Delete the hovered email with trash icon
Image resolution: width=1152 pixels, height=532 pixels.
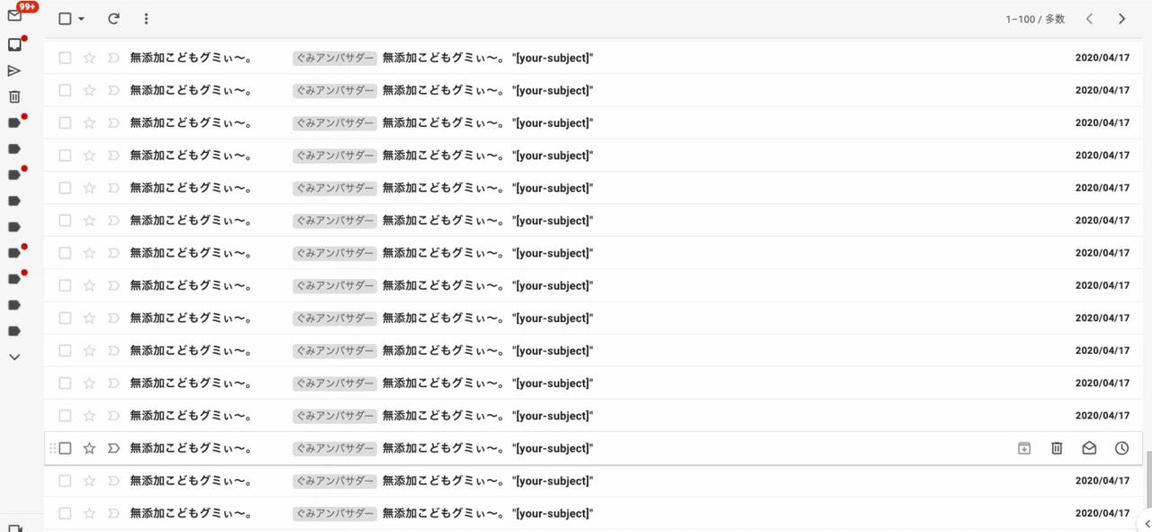click(1056, 448)
